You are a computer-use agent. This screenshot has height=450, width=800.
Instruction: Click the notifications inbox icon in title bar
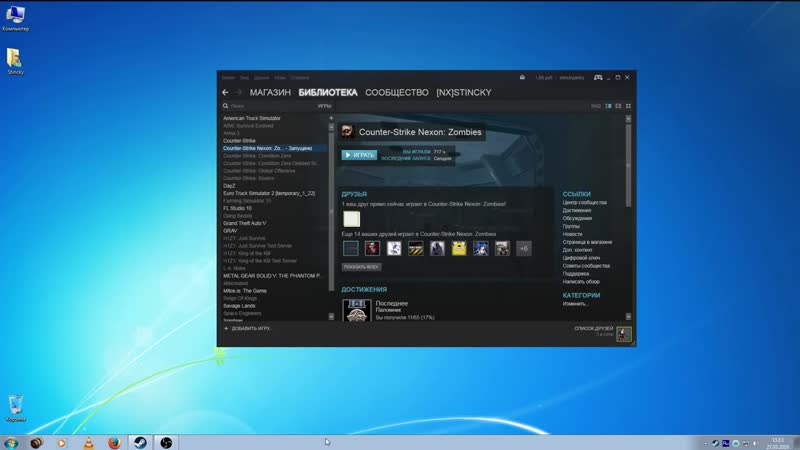pos(522,78)
